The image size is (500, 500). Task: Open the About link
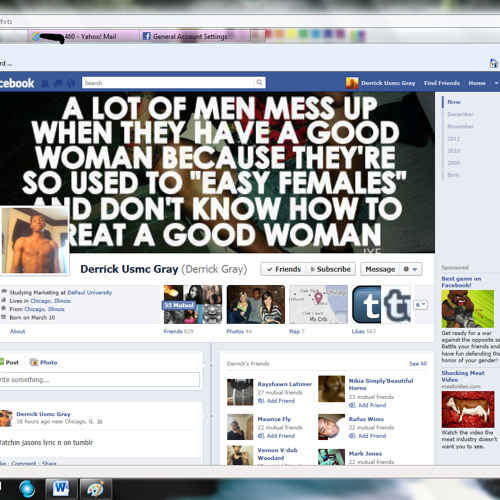coord(17,331)
